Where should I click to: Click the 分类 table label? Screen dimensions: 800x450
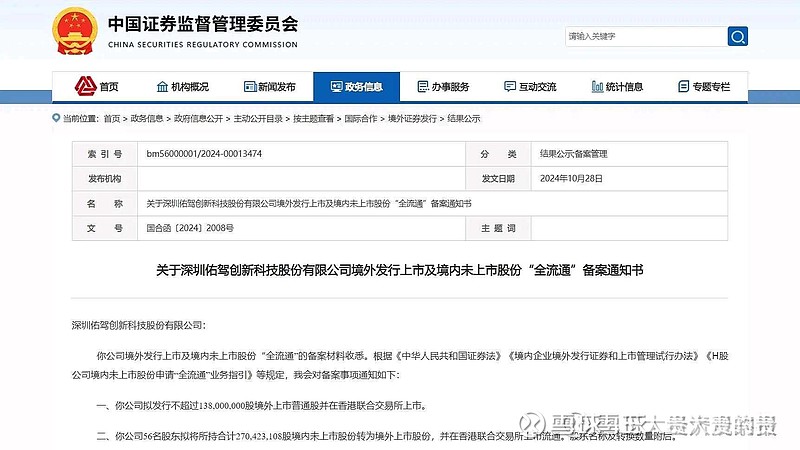coord(498,154)
